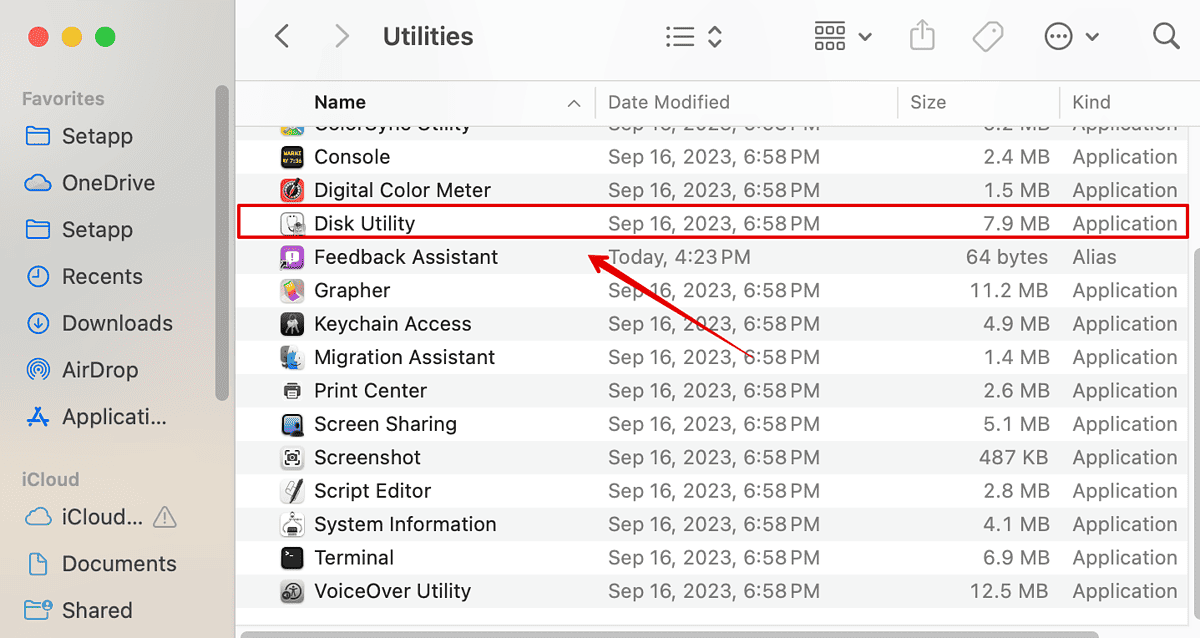1200x638 pixels.
Task: Open the Terminal application icon
Action: (291, 557)
